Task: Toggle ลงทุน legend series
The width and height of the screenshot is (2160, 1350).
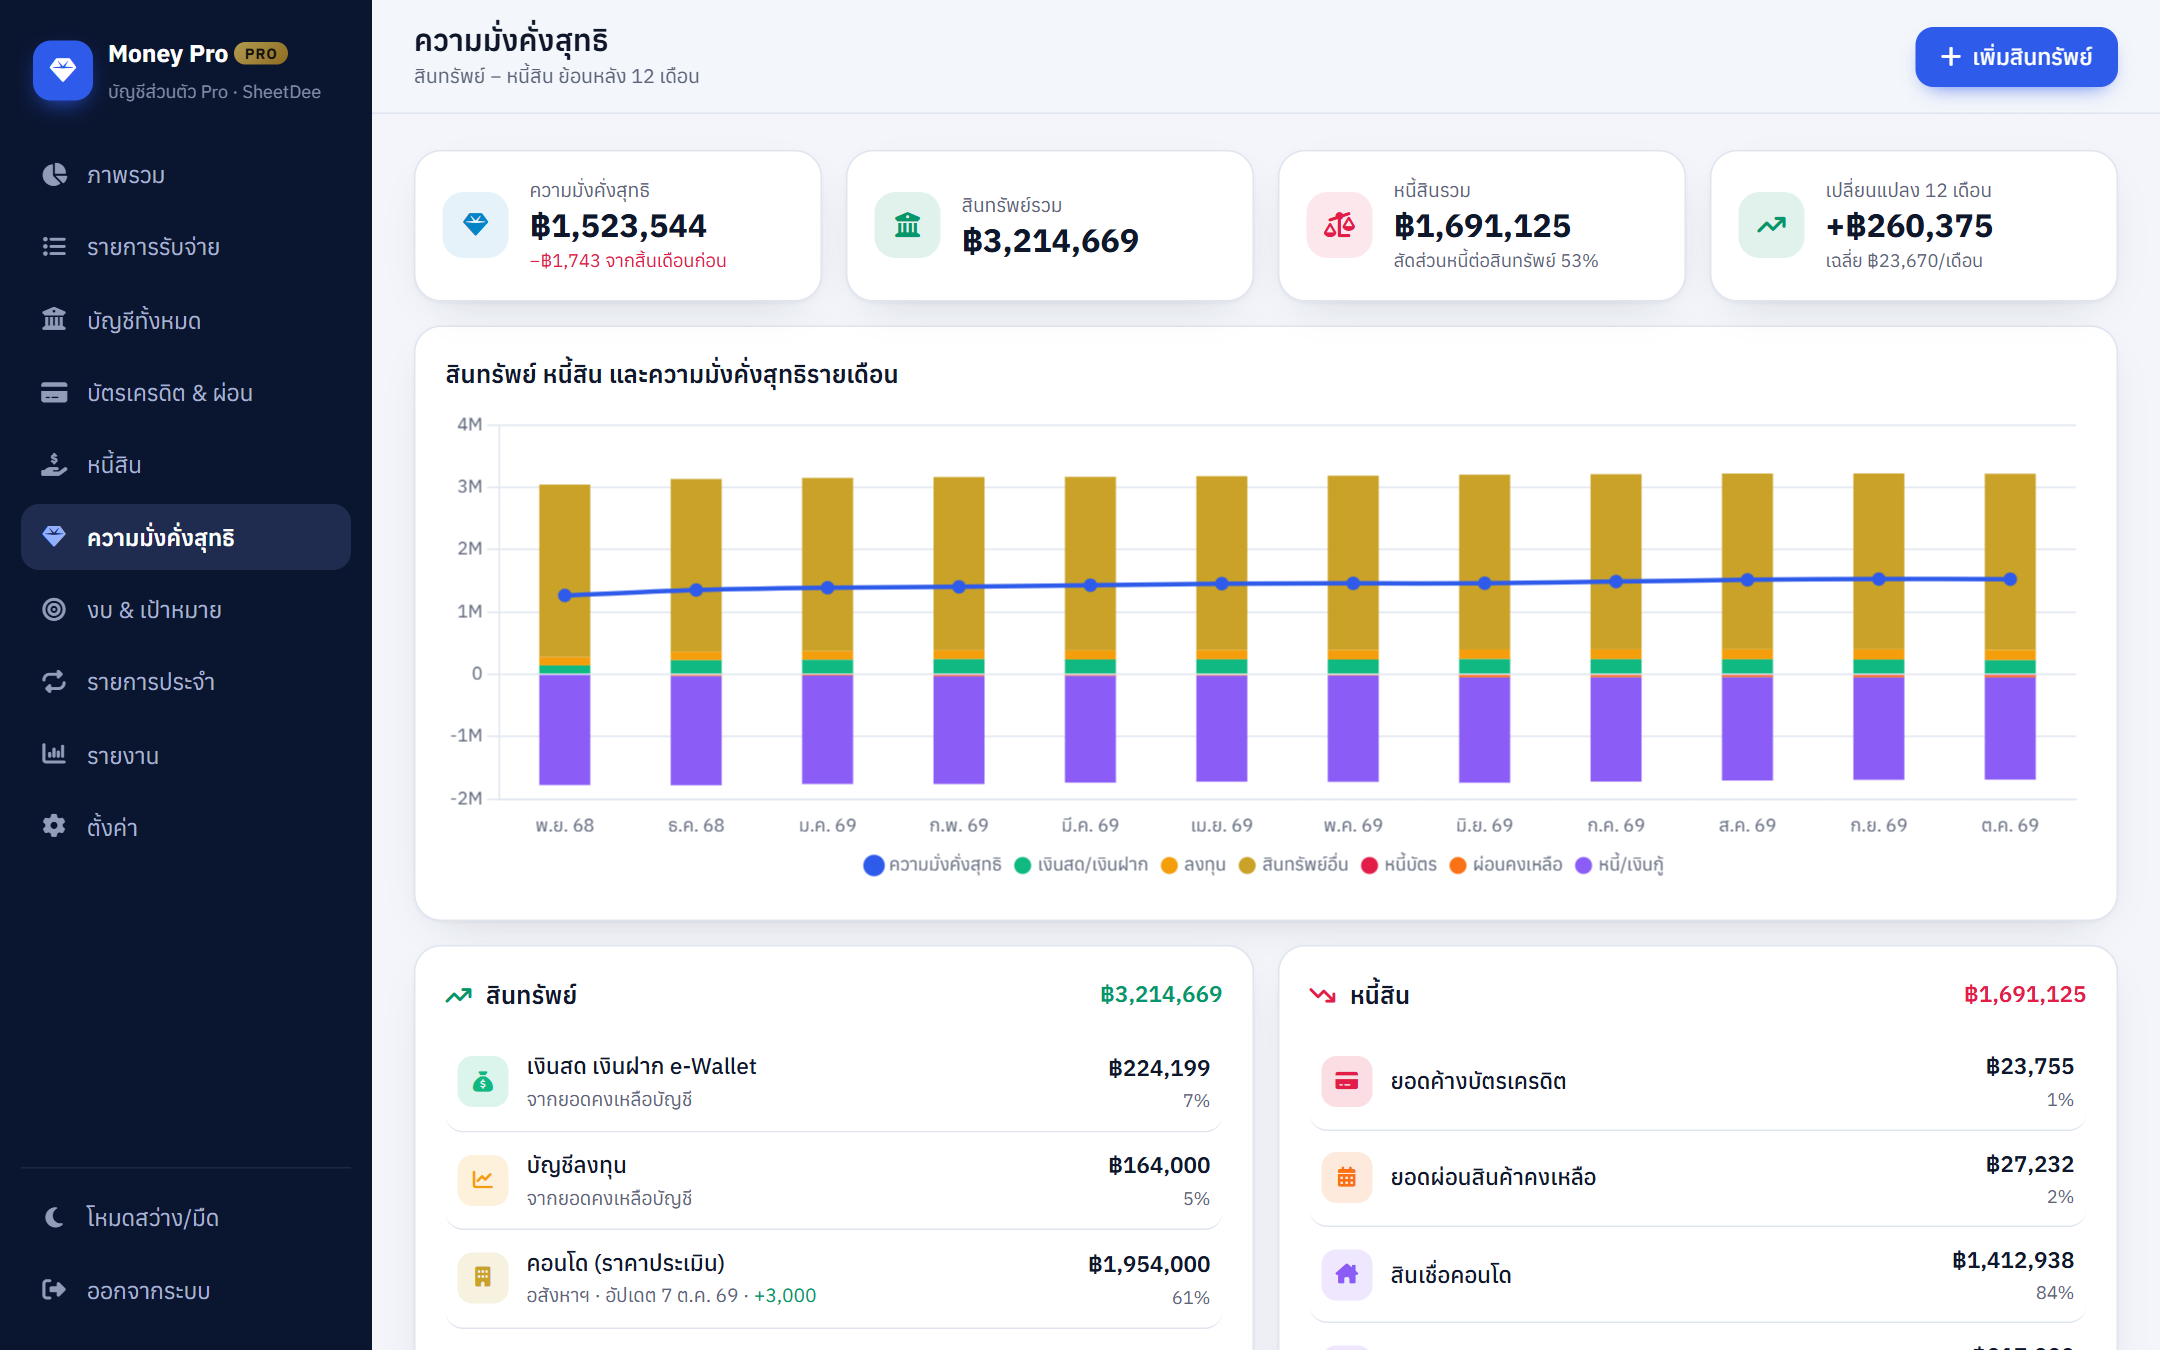Action: click(x=1193, y=865)
